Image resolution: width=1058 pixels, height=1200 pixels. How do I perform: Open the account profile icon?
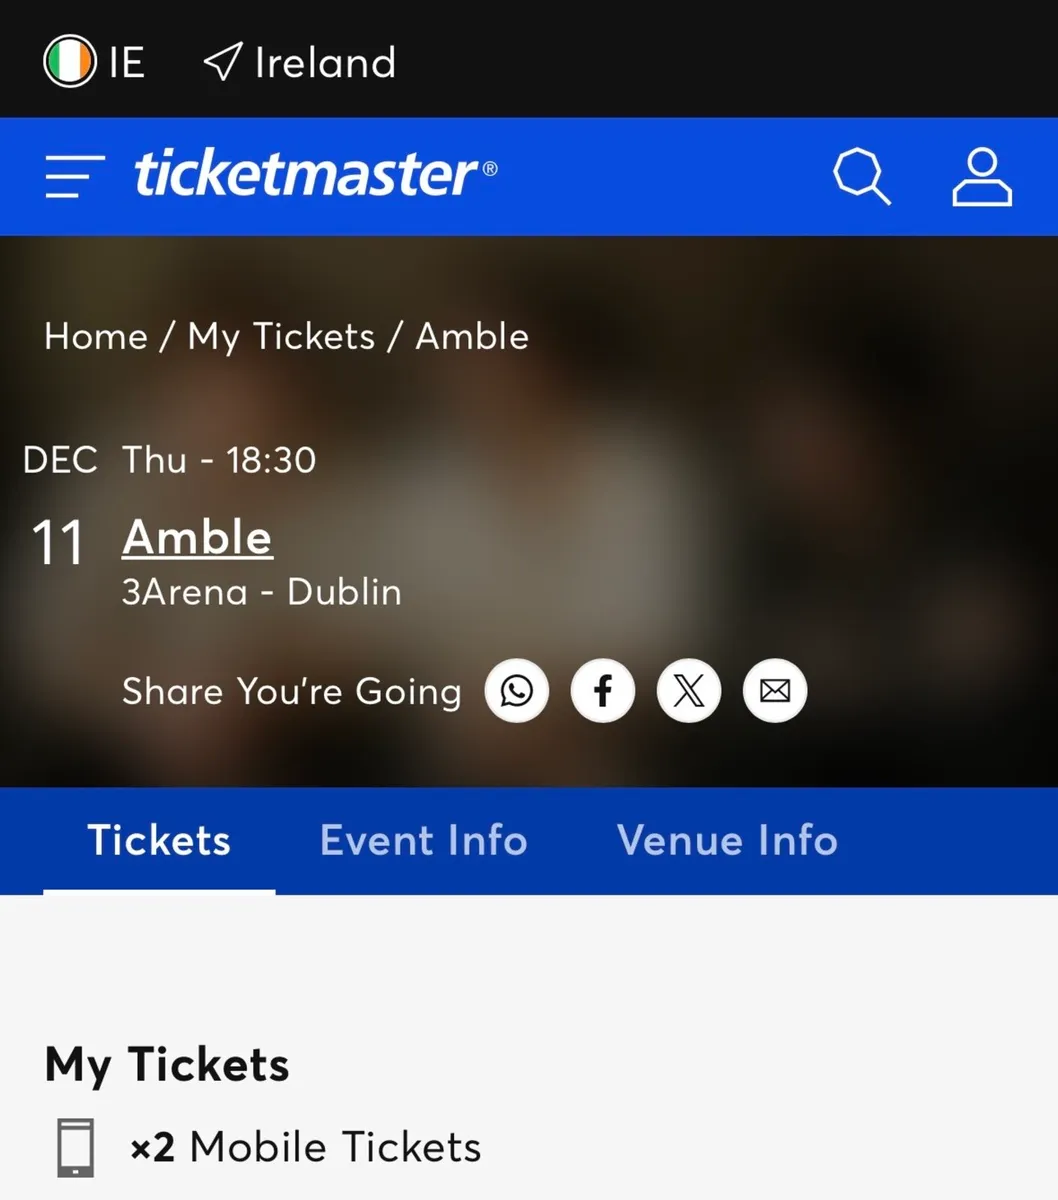982,176
